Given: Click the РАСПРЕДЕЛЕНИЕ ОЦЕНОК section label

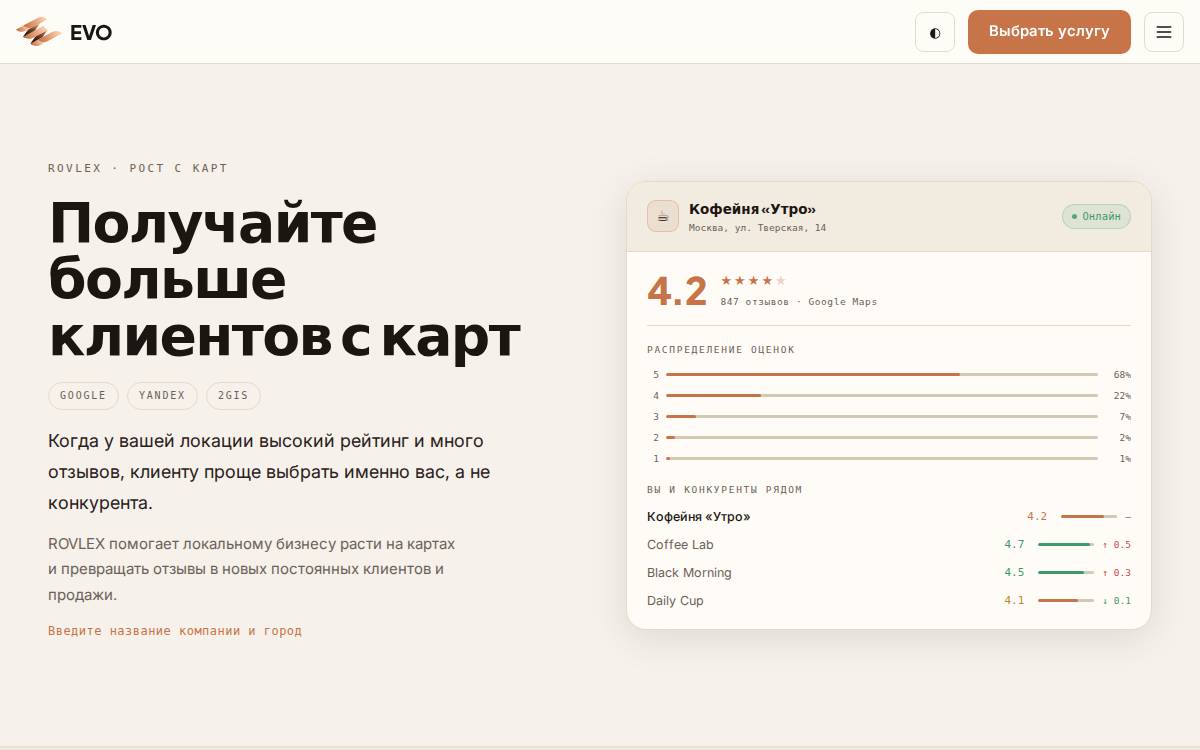Looking at the screenshot, I should tap(721, 350).
